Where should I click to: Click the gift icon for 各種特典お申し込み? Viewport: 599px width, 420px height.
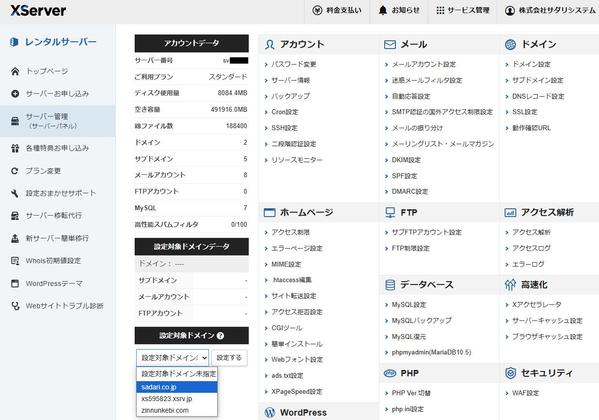pos(15,148)
